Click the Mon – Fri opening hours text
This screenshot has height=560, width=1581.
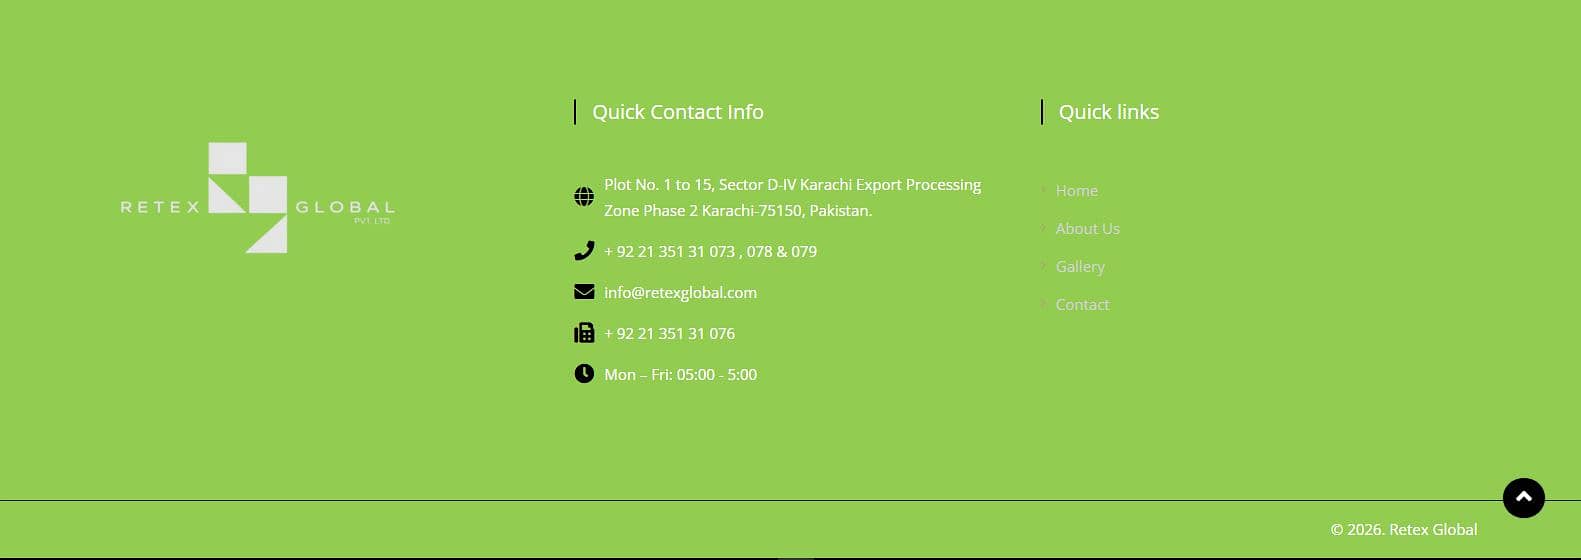click(x=680, y=374)
